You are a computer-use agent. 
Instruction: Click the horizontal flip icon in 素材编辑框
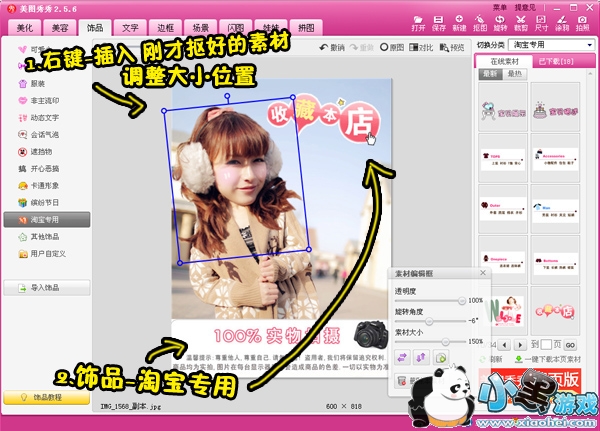coord(403,357)
